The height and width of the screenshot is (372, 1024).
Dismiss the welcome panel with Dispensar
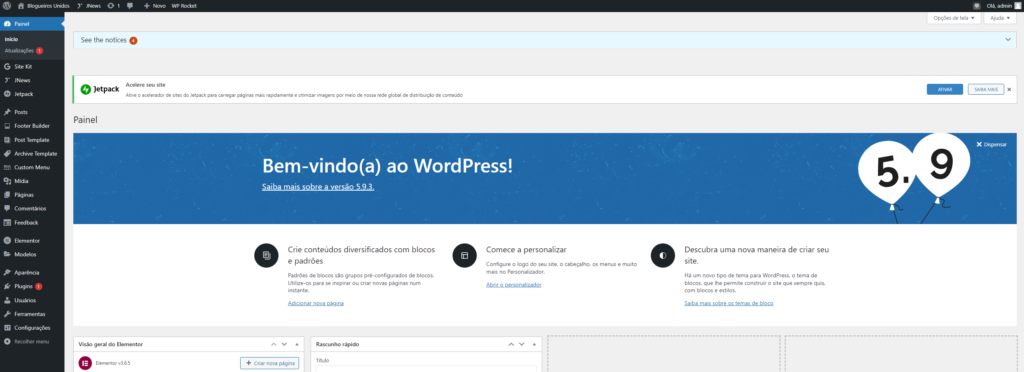point(991,144)
